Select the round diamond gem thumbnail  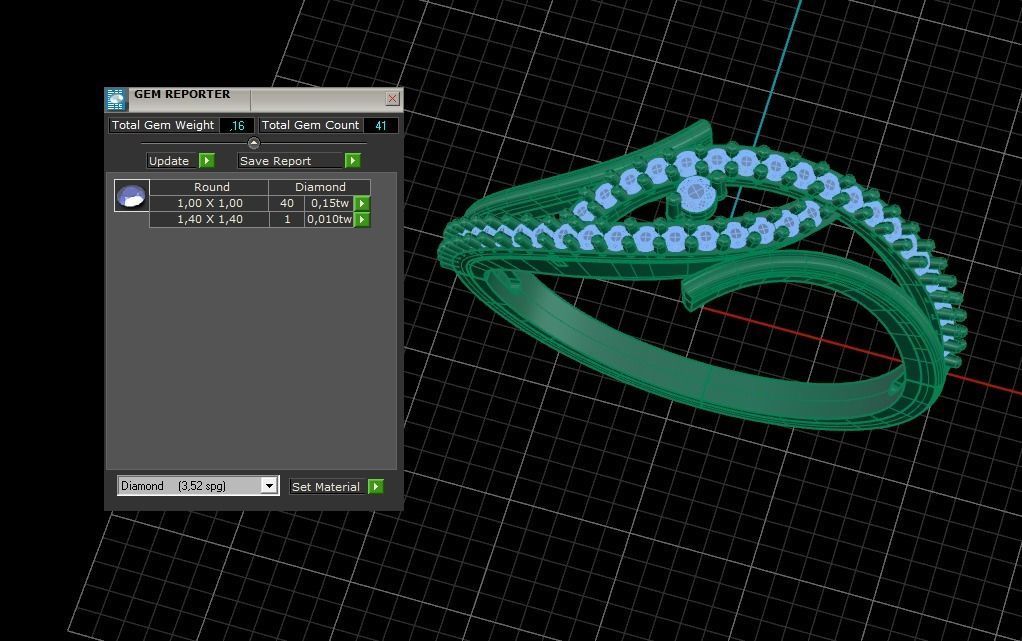132,196
